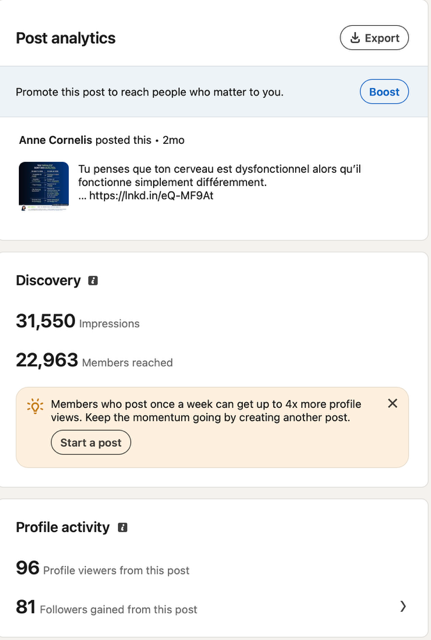Click the Discovery section heading
Screen dimensions: 431x640
point(48,280)
